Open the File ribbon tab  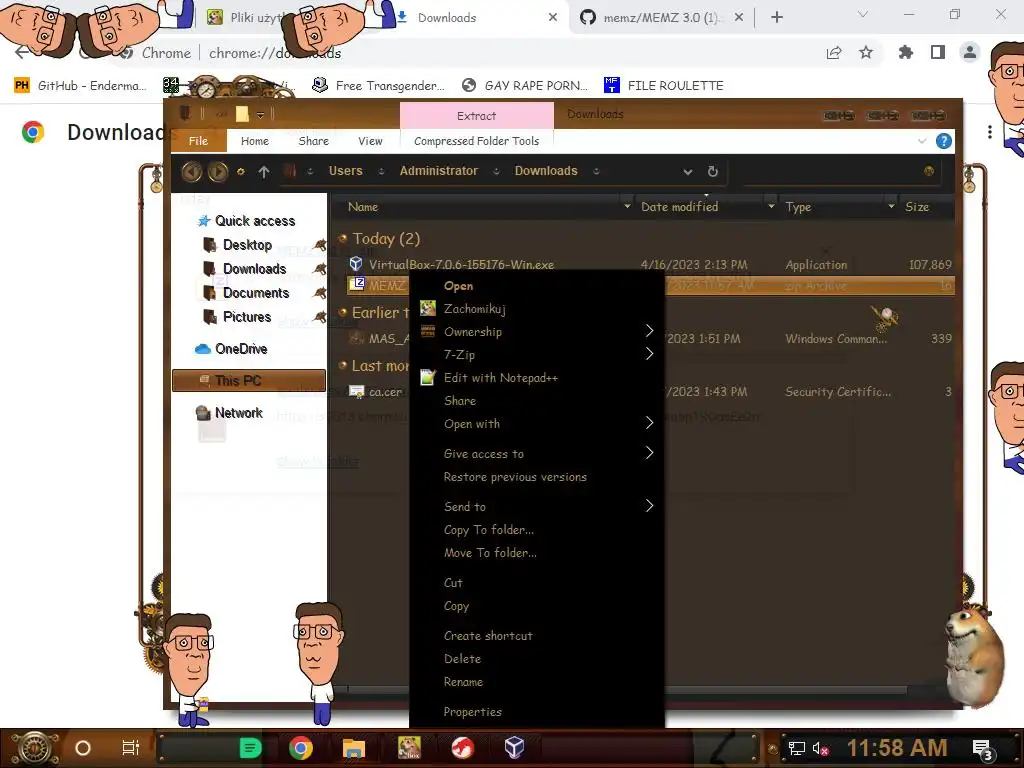tap(199, 141)
